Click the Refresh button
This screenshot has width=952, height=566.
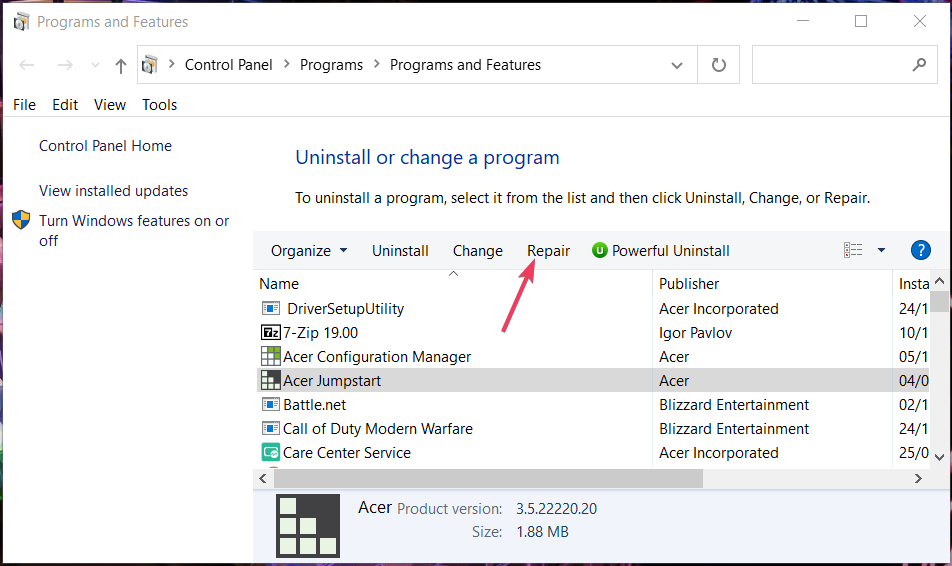719,64
